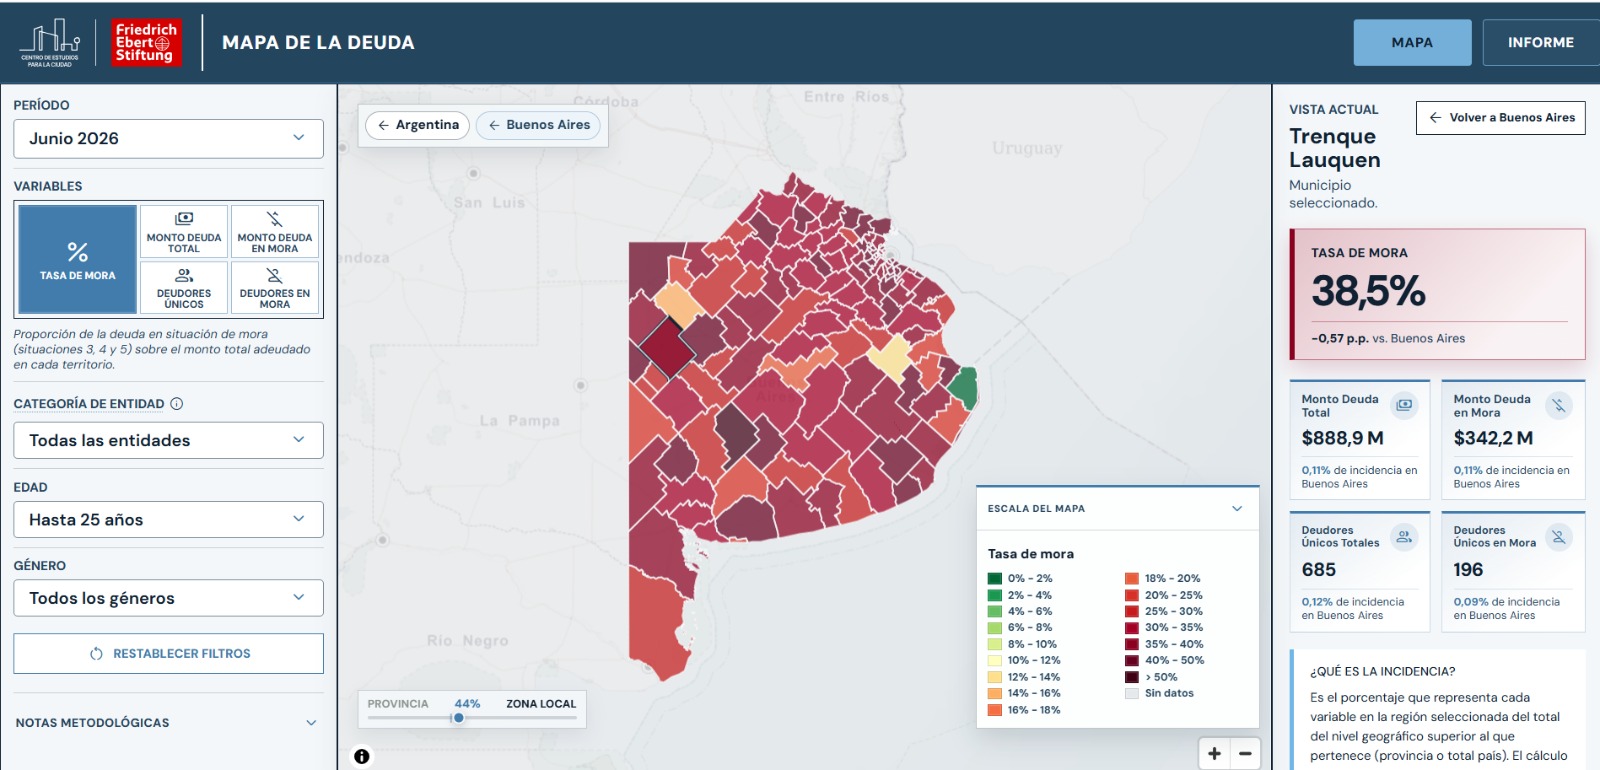Collapse the Escala del Mapa legend
The image size is (1600, 770).
pyautogui.click(x=1237, y=509)
